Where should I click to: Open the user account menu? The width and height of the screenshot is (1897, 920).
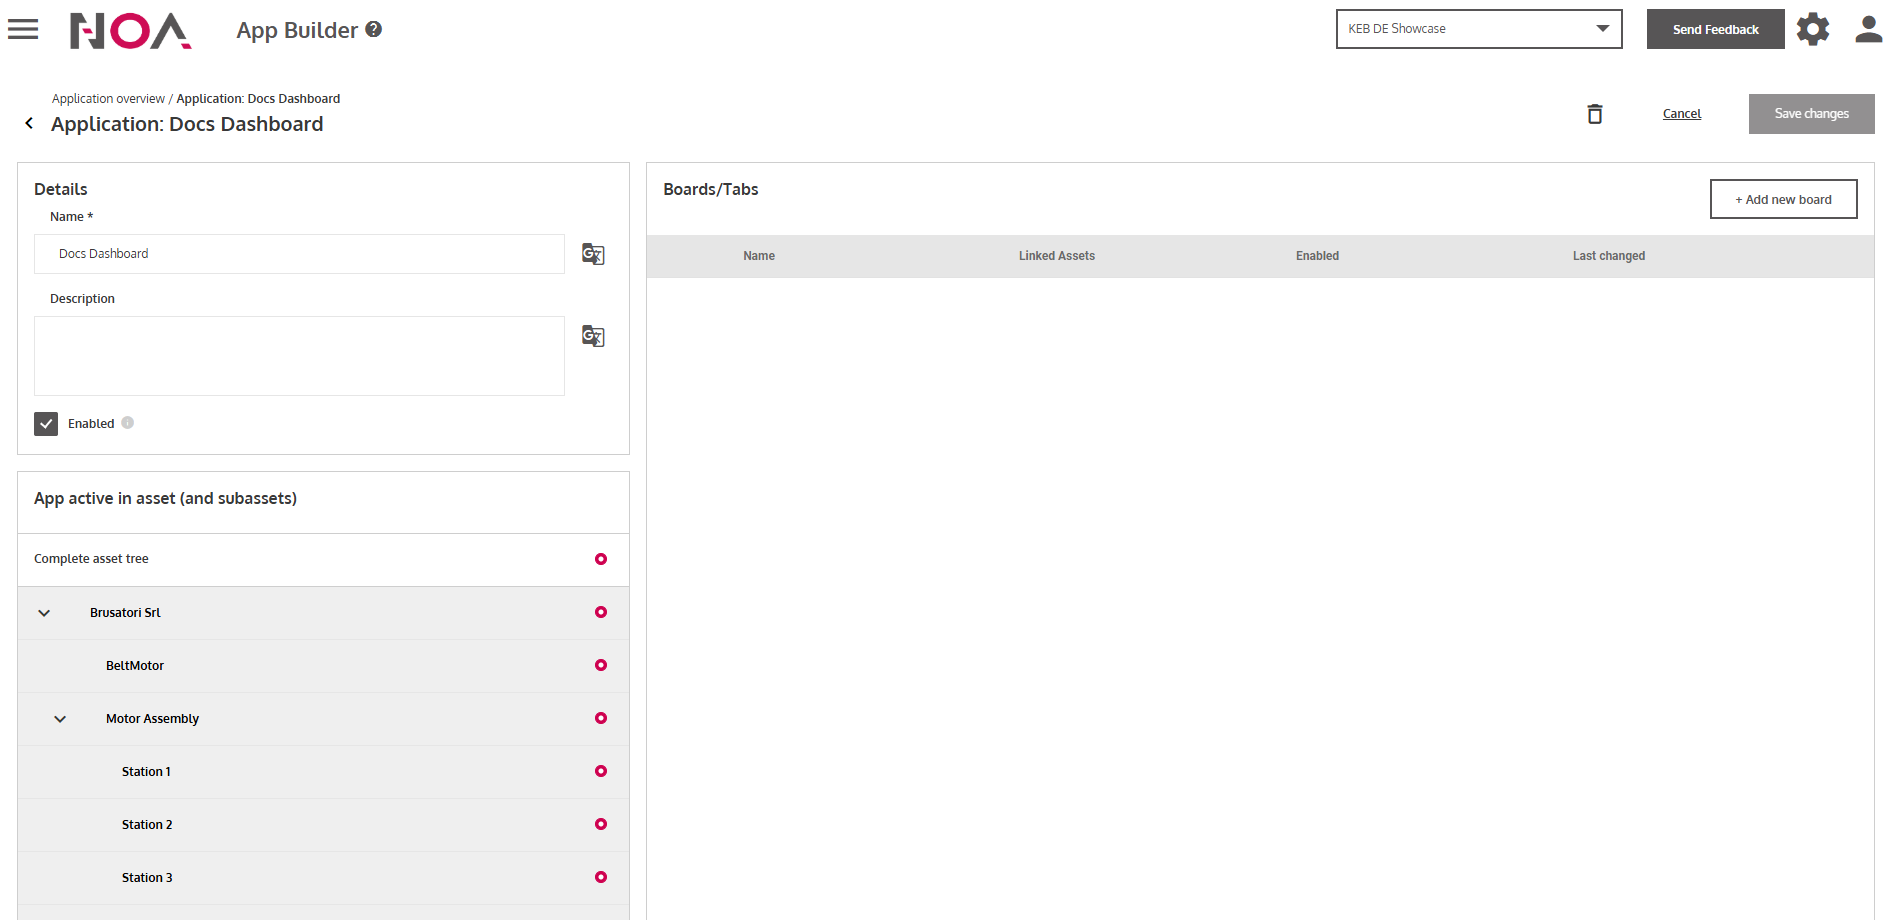(x=1868, y=30)
